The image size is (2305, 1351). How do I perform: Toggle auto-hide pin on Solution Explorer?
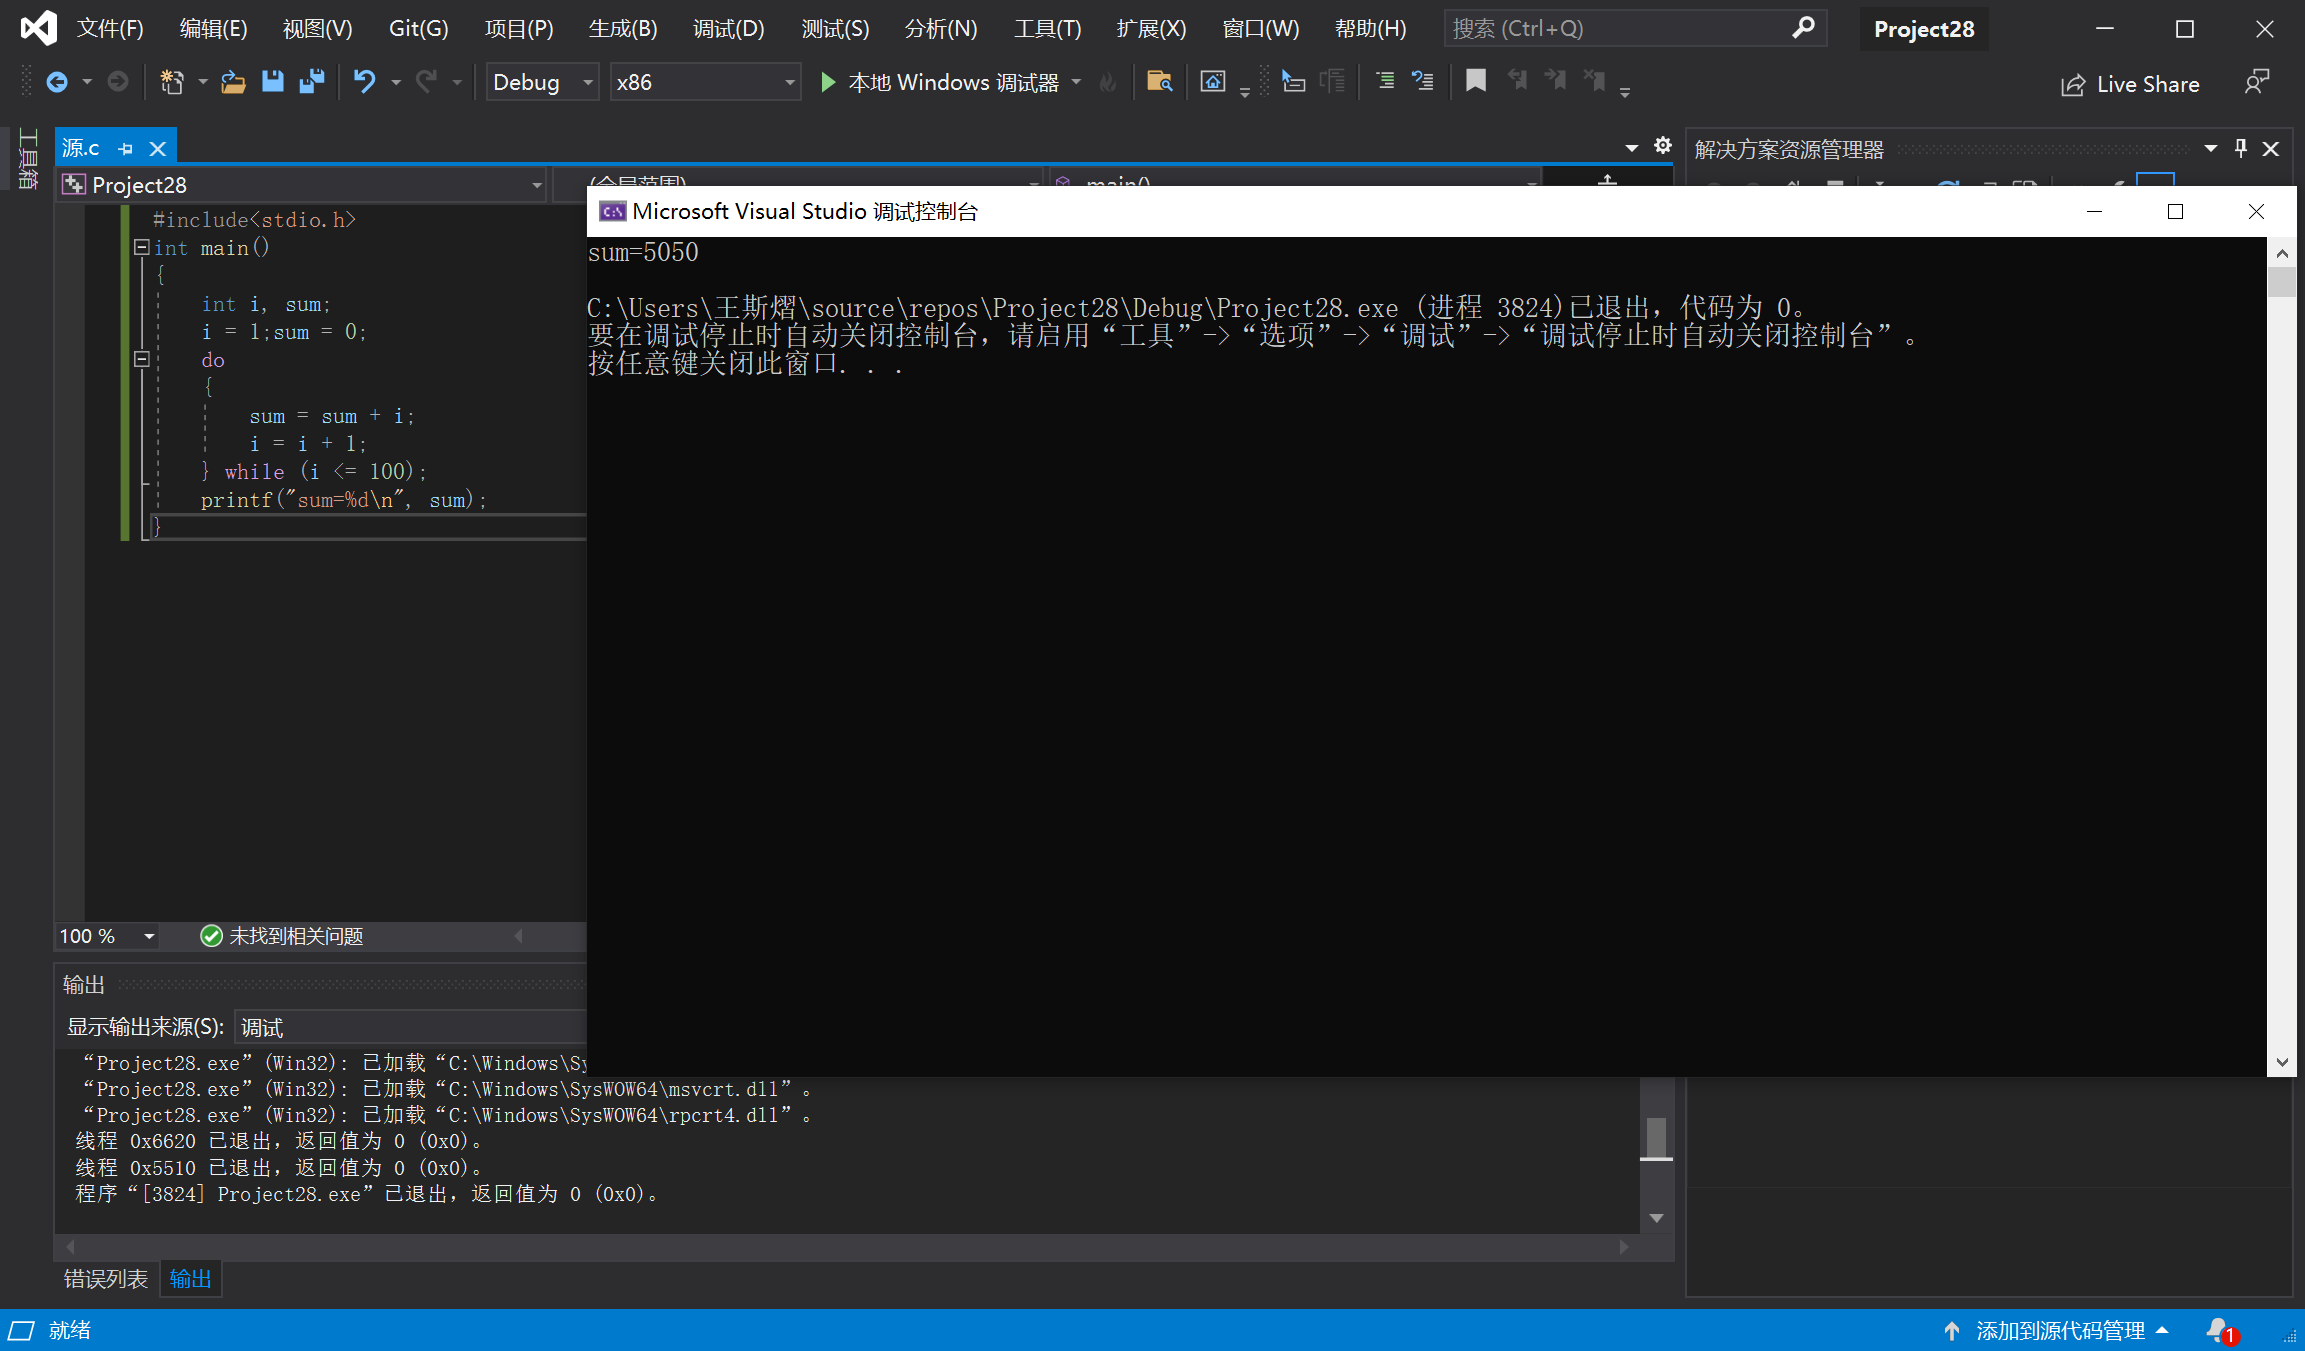point(2241,149)
